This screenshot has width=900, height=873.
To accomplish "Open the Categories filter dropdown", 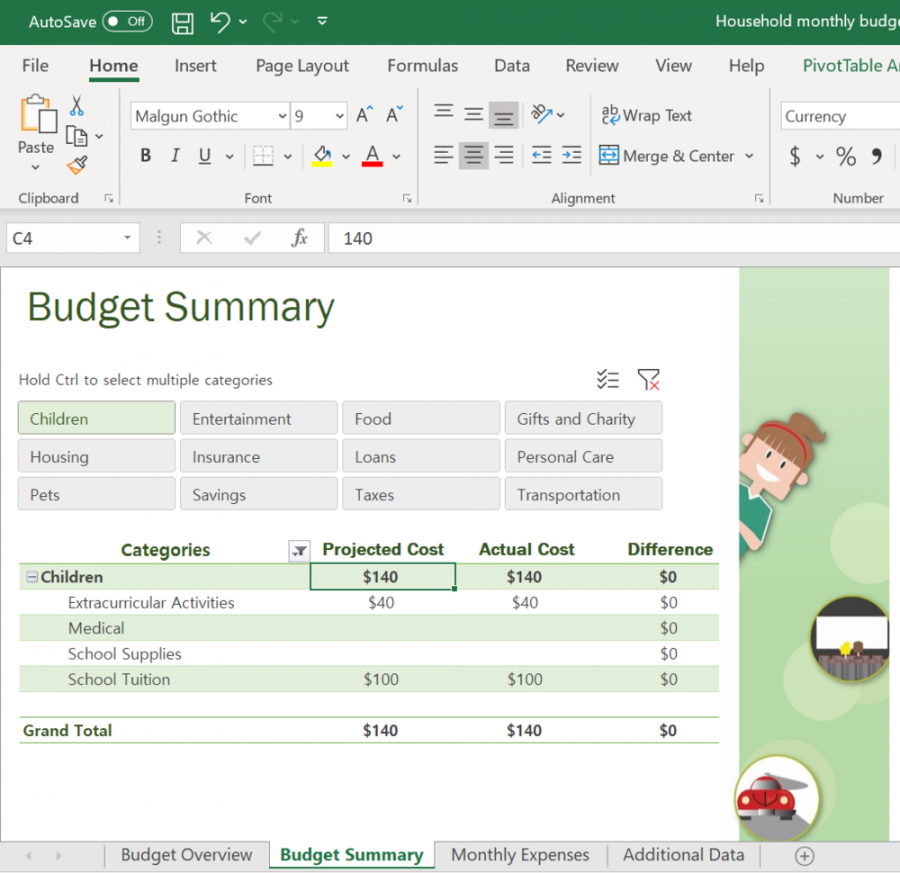I will [x=298, y=551].
